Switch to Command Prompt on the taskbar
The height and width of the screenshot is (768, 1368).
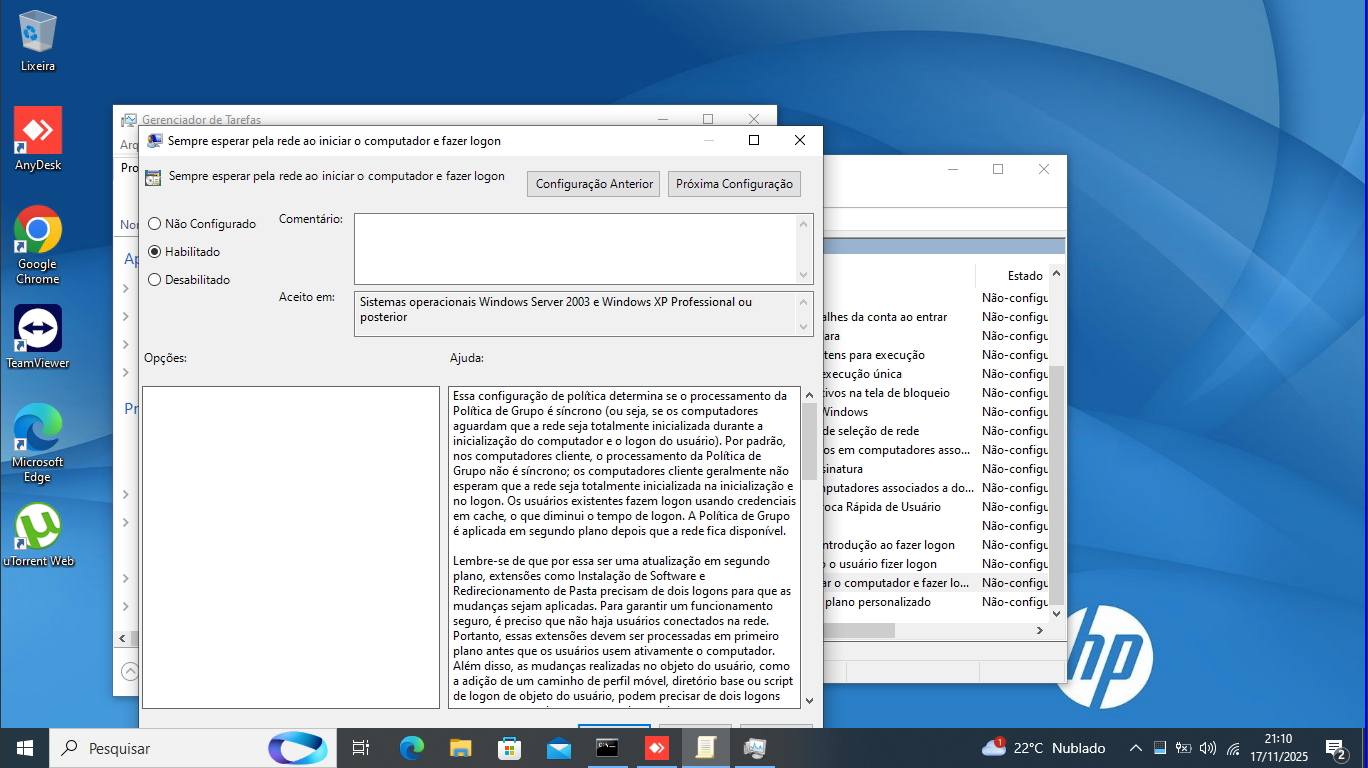click(607, 748)
